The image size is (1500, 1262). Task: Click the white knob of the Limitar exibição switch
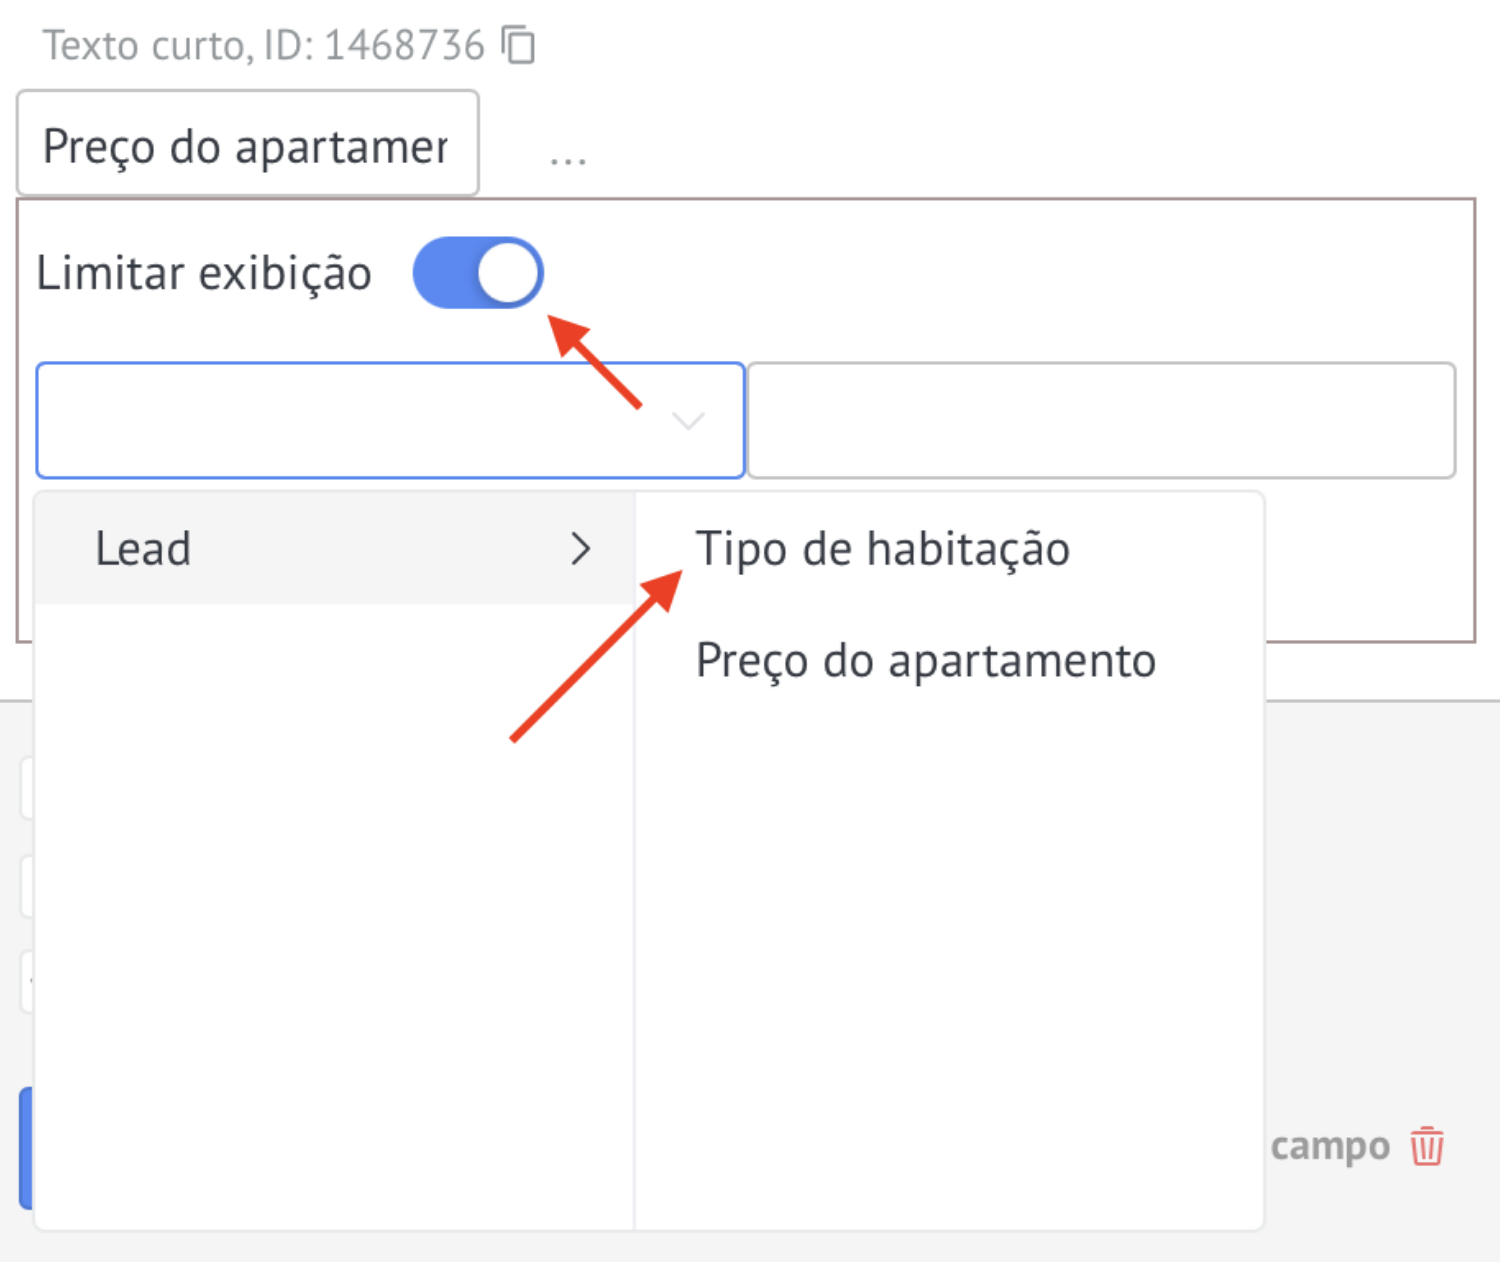point(508,273)
